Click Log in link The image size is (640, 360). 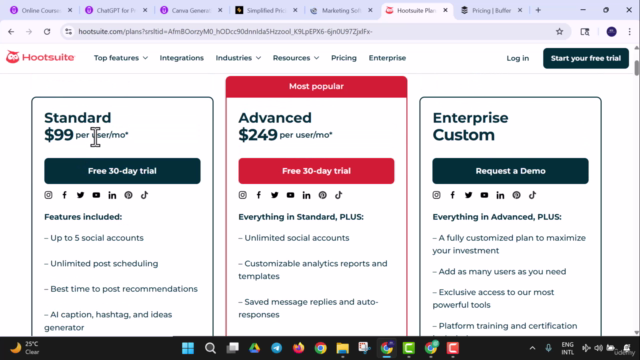pos(518,58)
